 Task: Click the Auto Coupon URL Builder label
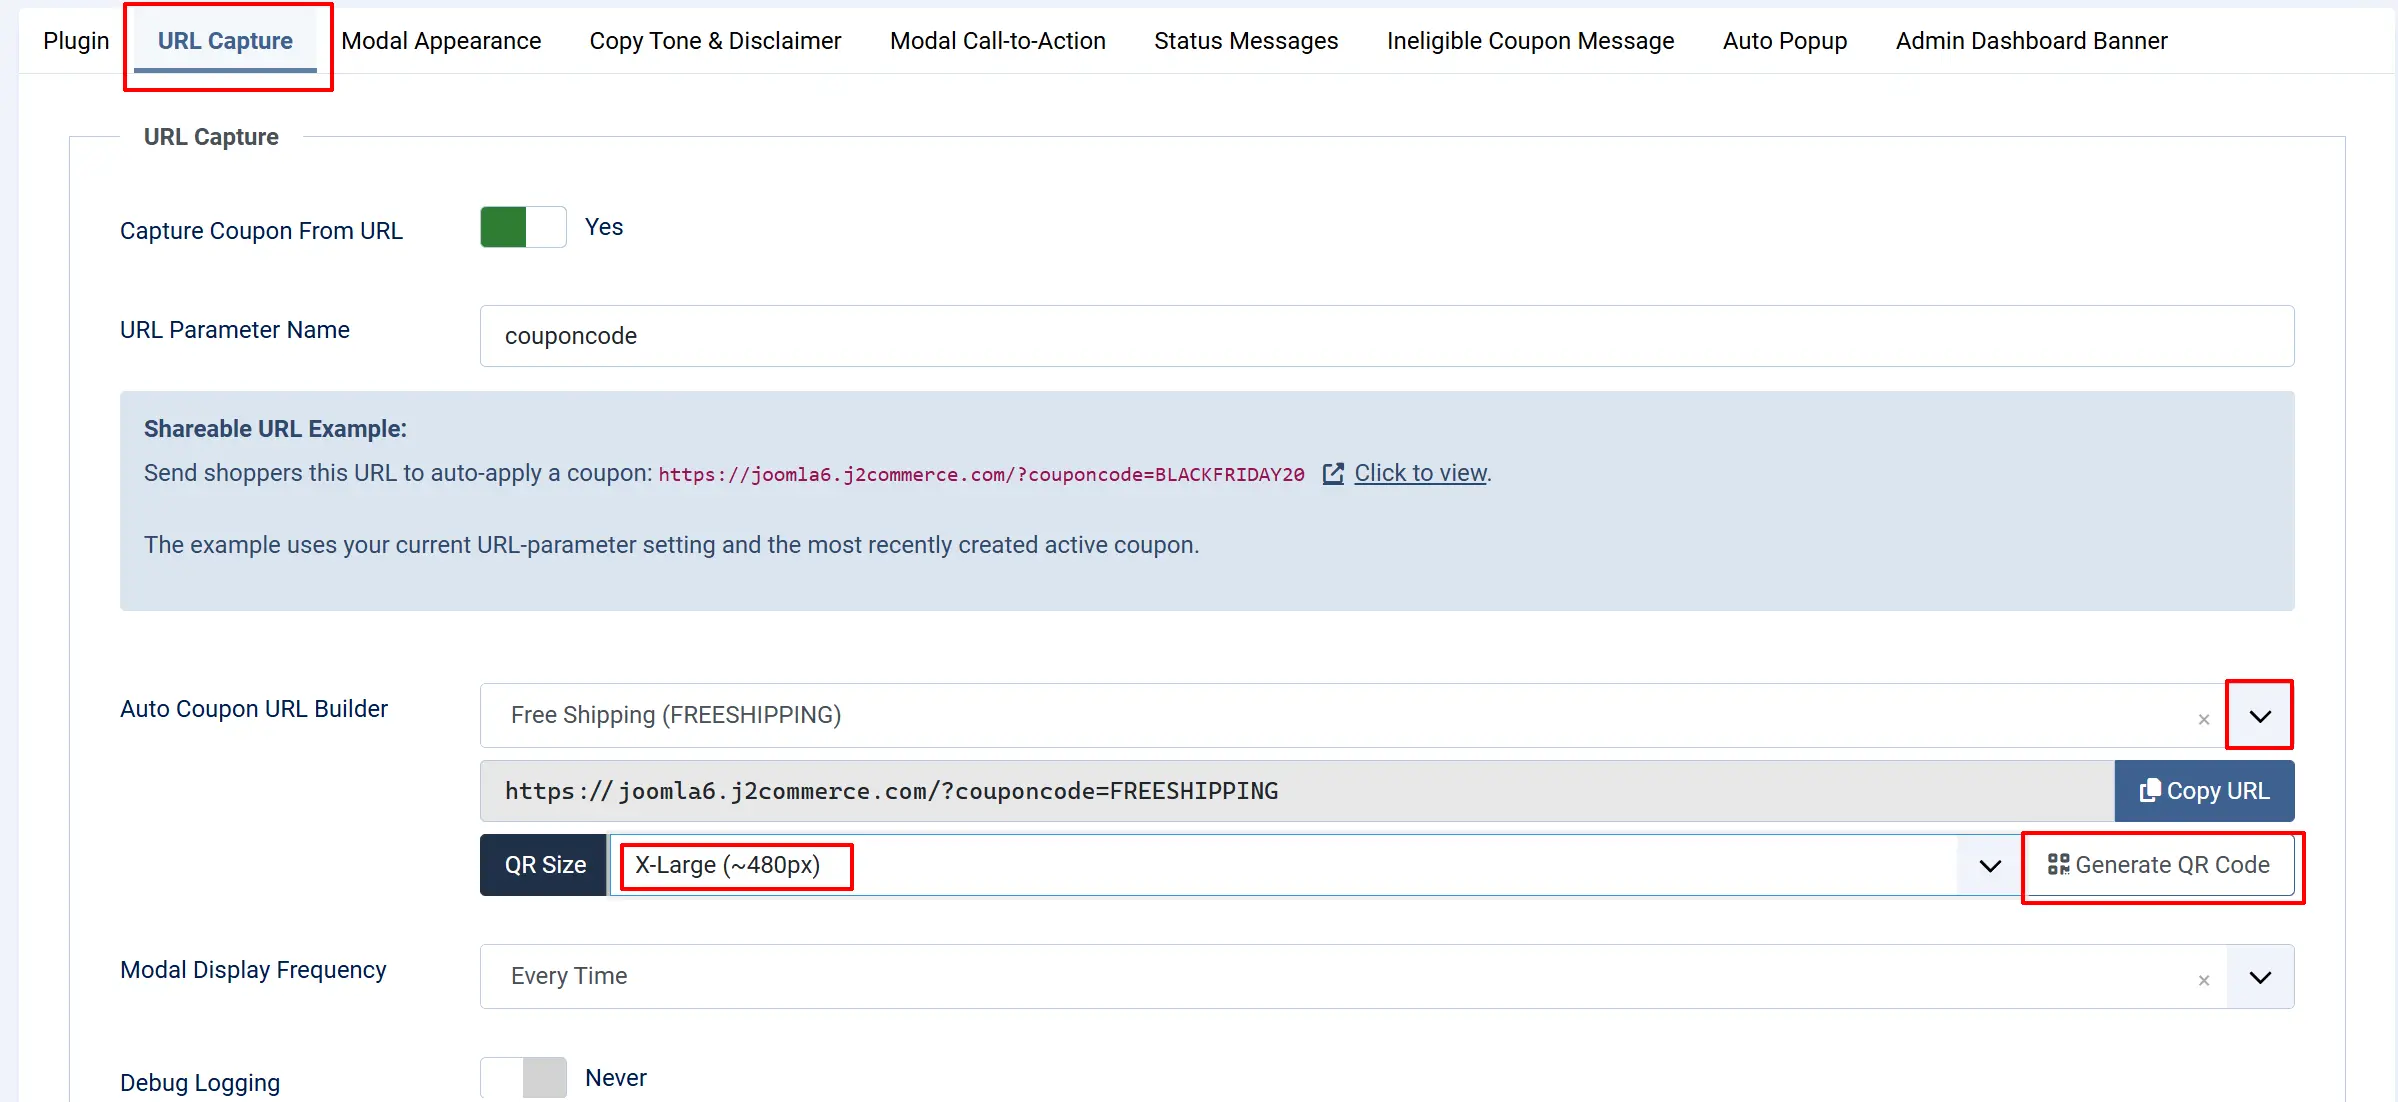pos(254,709)
